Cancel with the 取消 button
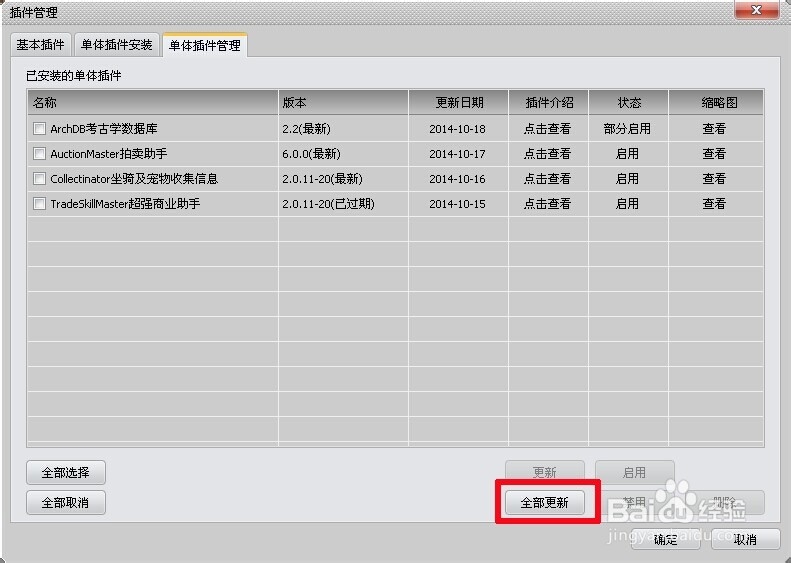 [x=746, y=539]
